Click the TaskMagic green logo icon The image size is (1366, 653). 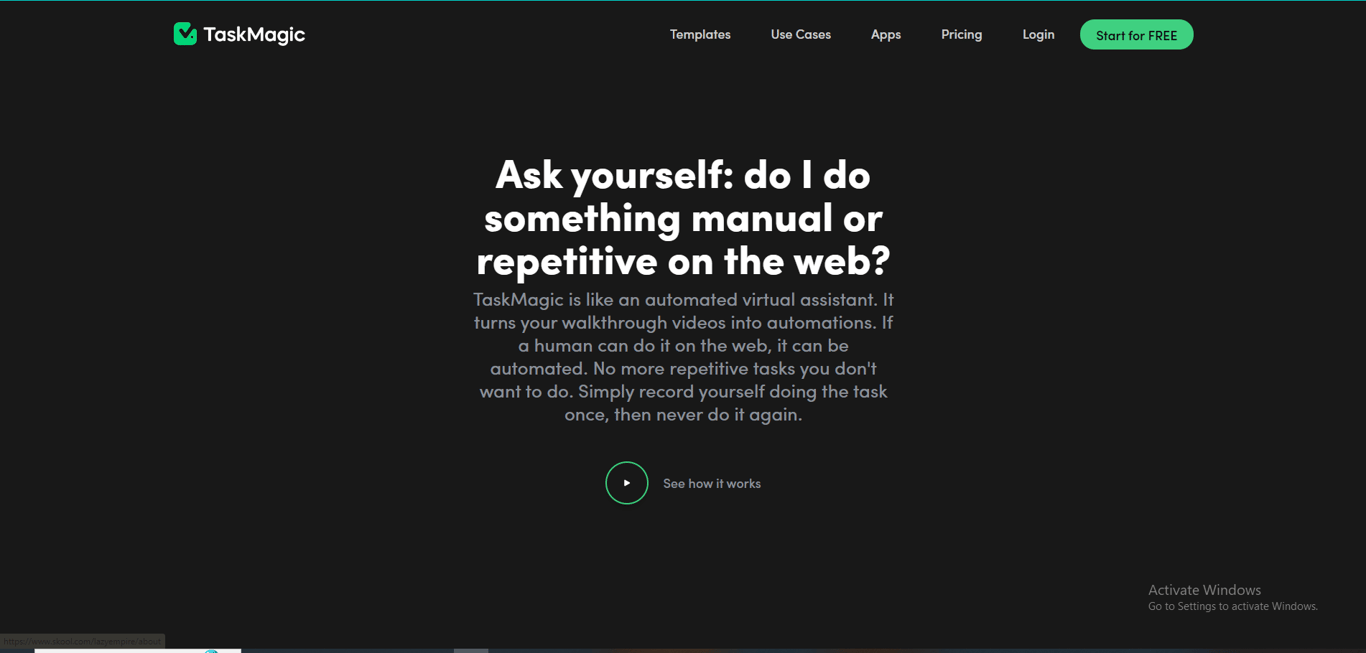coord(185,34)
